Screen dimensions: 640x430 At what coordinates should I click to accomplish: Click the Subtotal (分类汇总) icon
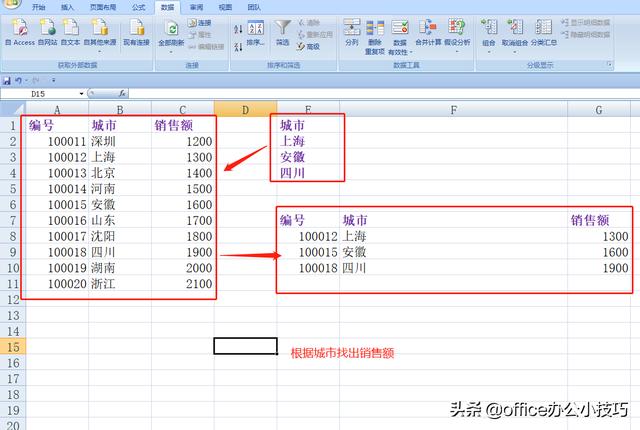point(544,32)
